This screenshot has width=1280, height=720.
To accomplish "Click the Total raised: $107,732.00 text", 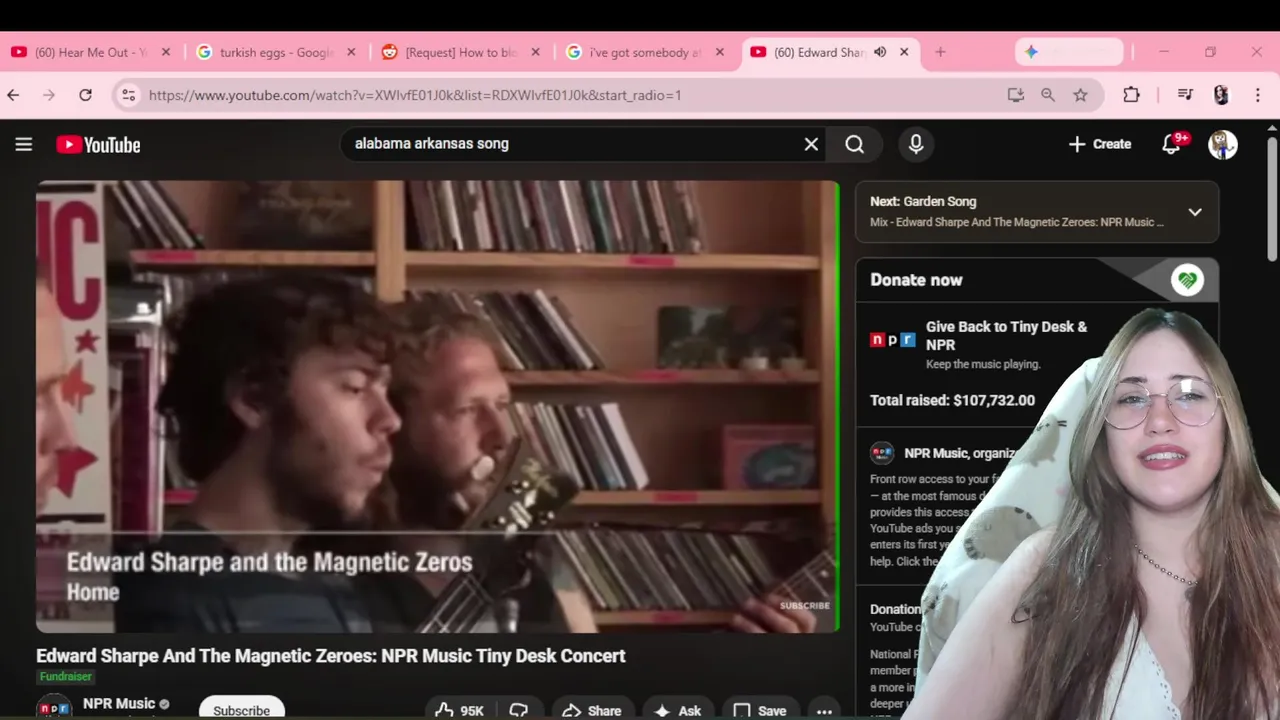I will pos(952,400).
